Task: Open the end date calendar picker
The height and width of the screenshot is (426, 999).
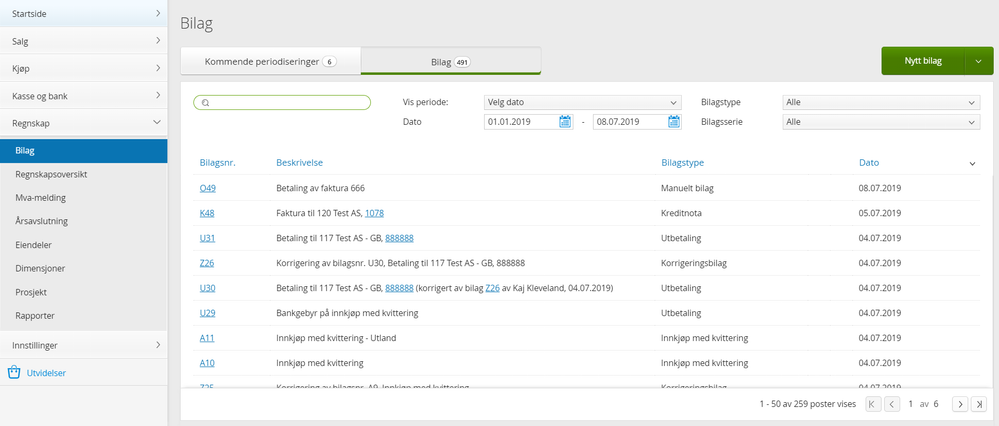Action: (x=673, y=122)
